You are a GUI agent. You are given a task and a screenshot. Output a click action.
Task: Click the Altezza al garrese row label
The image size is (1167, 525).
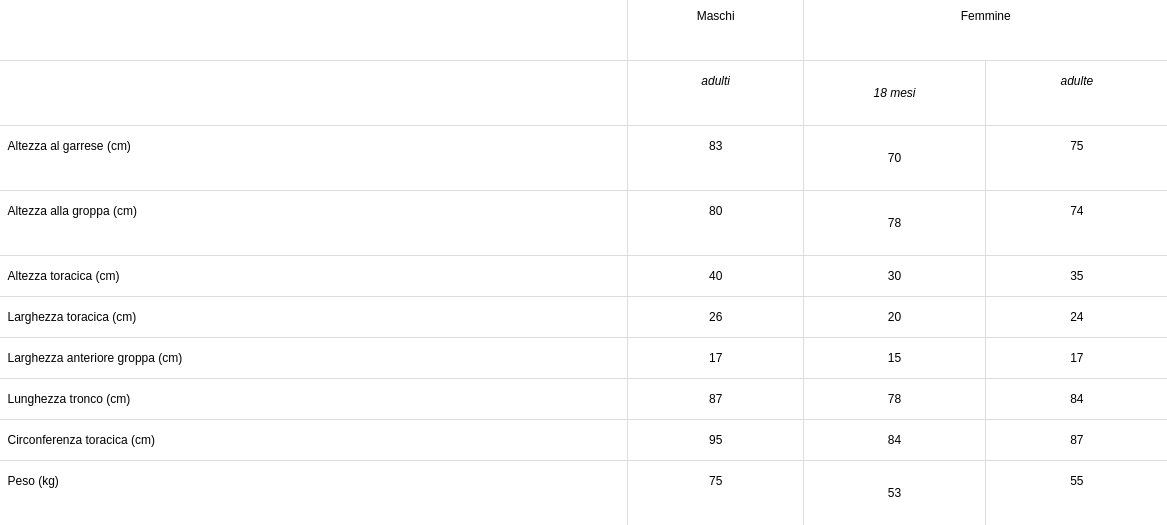(x=69, y=146)
